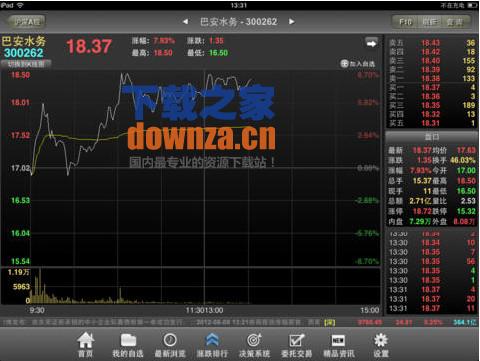Click inner volume 7.29万
The width and height of the screenshot is (480, 361).
420,222
